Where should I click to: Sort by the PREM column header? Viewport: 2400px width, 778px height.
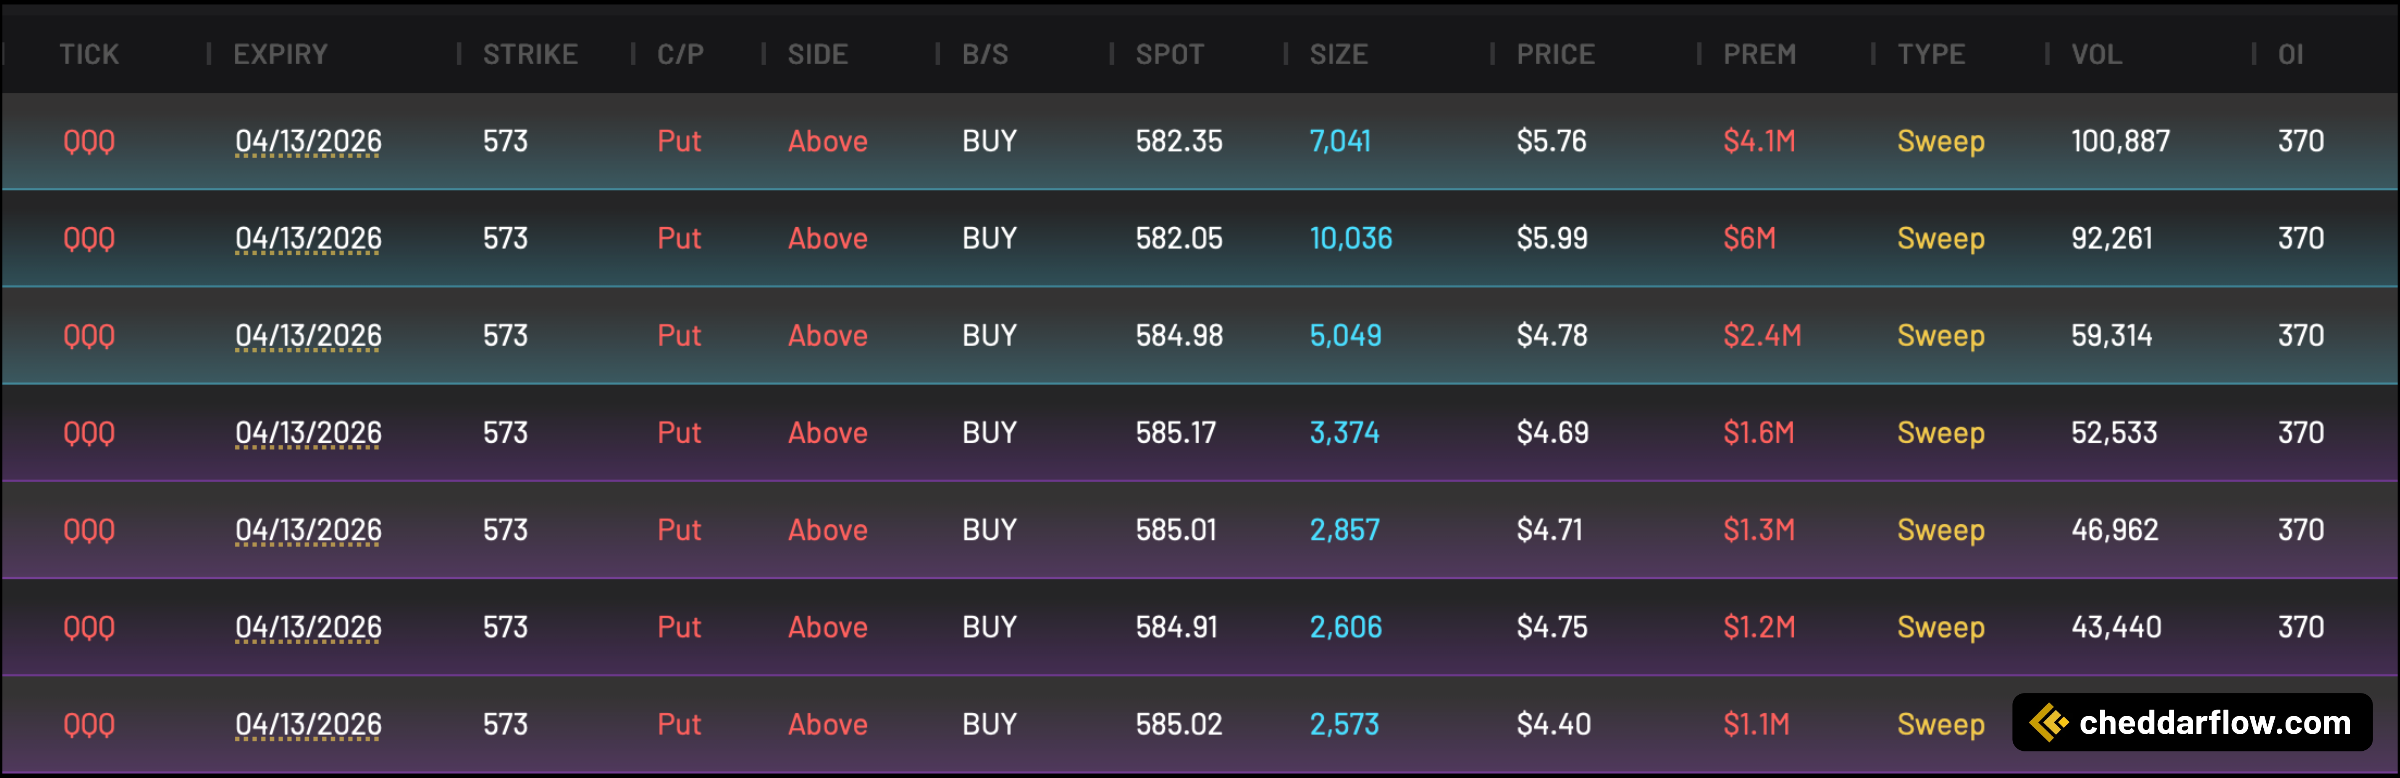(x=1759, y=54)
